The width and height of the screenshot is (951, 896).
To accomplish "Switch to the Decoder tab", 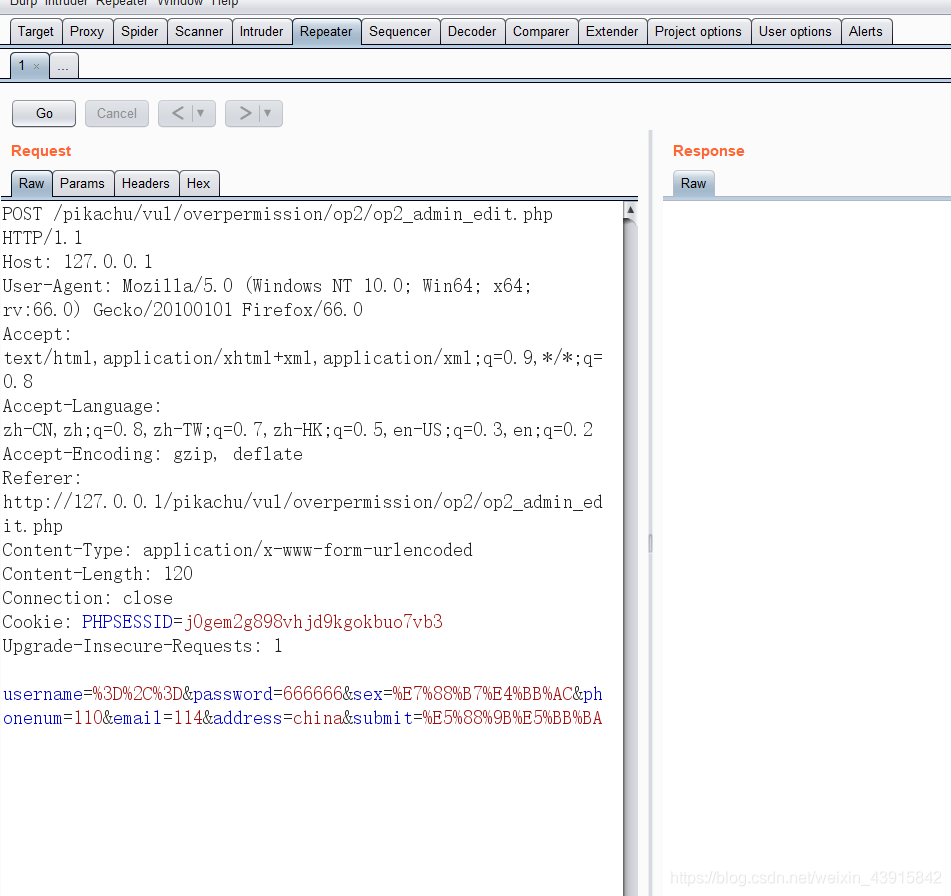I will [x=472, y=32].
